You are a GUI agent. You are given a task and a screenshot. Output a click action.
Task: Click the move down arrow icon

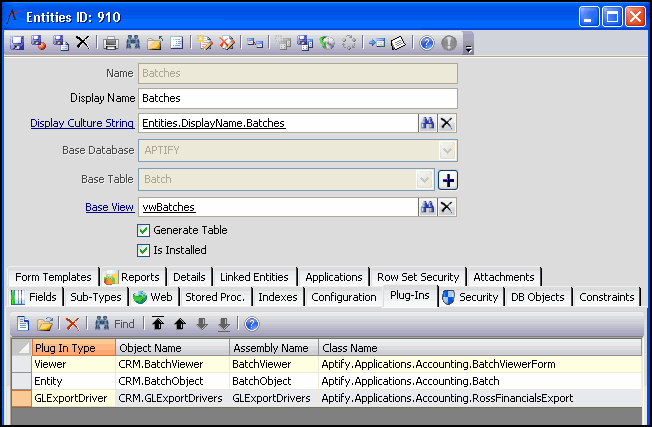point(202,323)
